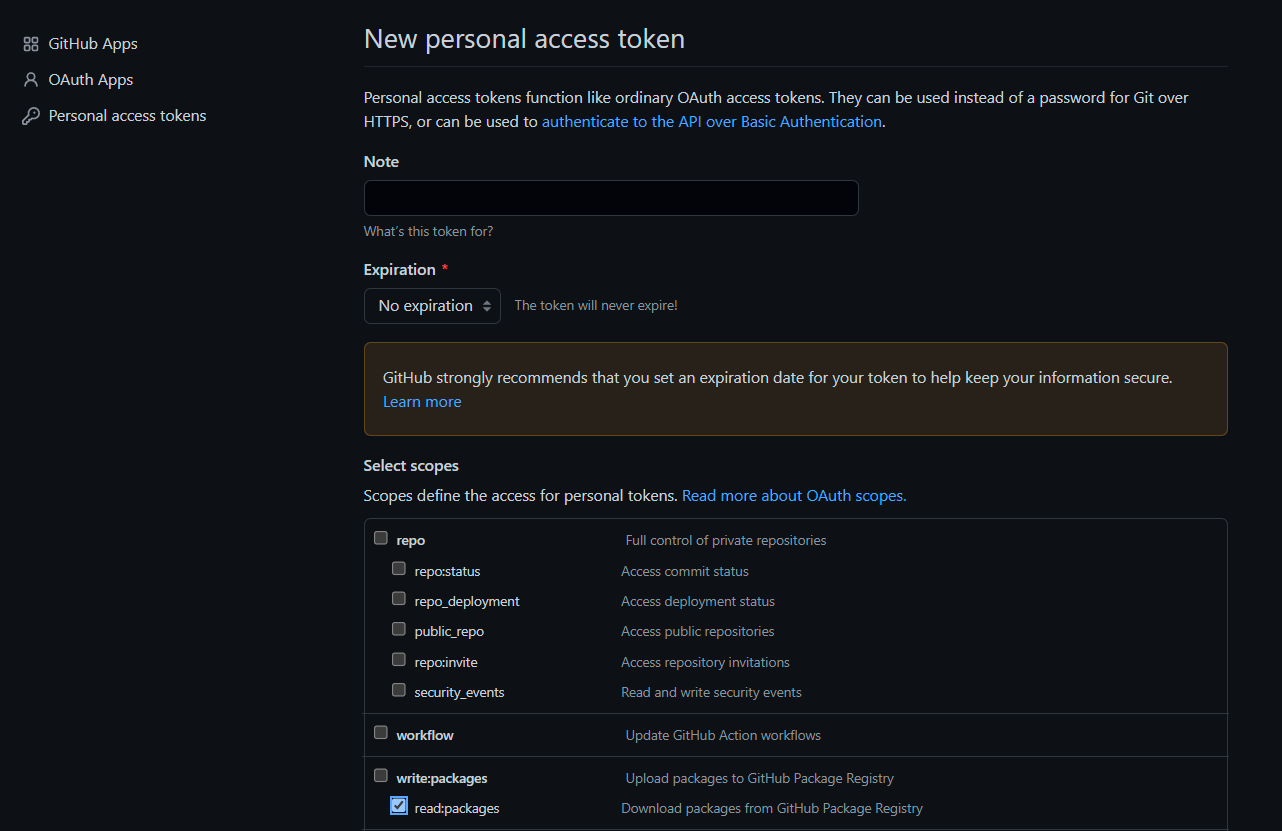
Task: Open Read more about OAuth scopes
Action: click(x=794, y=496)
